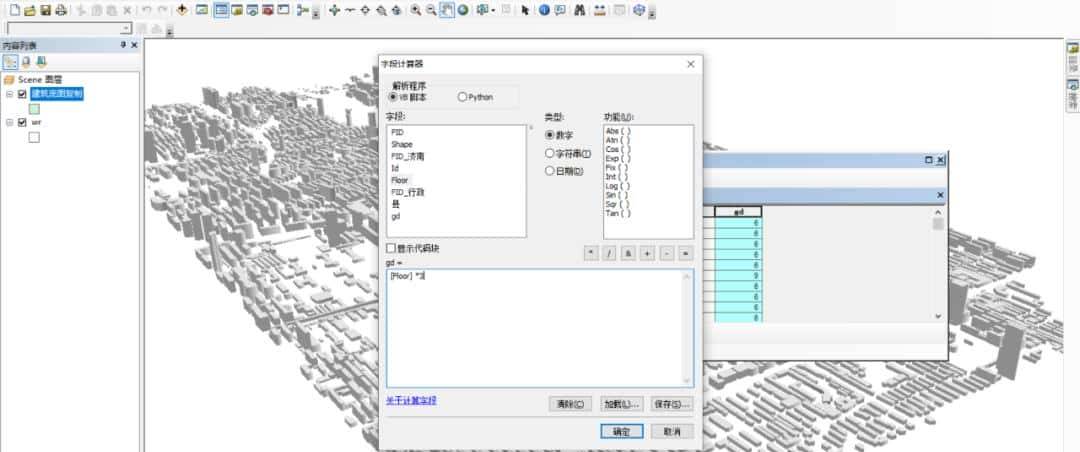The width and height of the screenshot is (1080, 452).
Task: Open the dropdown arrow beside the green-arrow view icon
Action: [493, 10]
